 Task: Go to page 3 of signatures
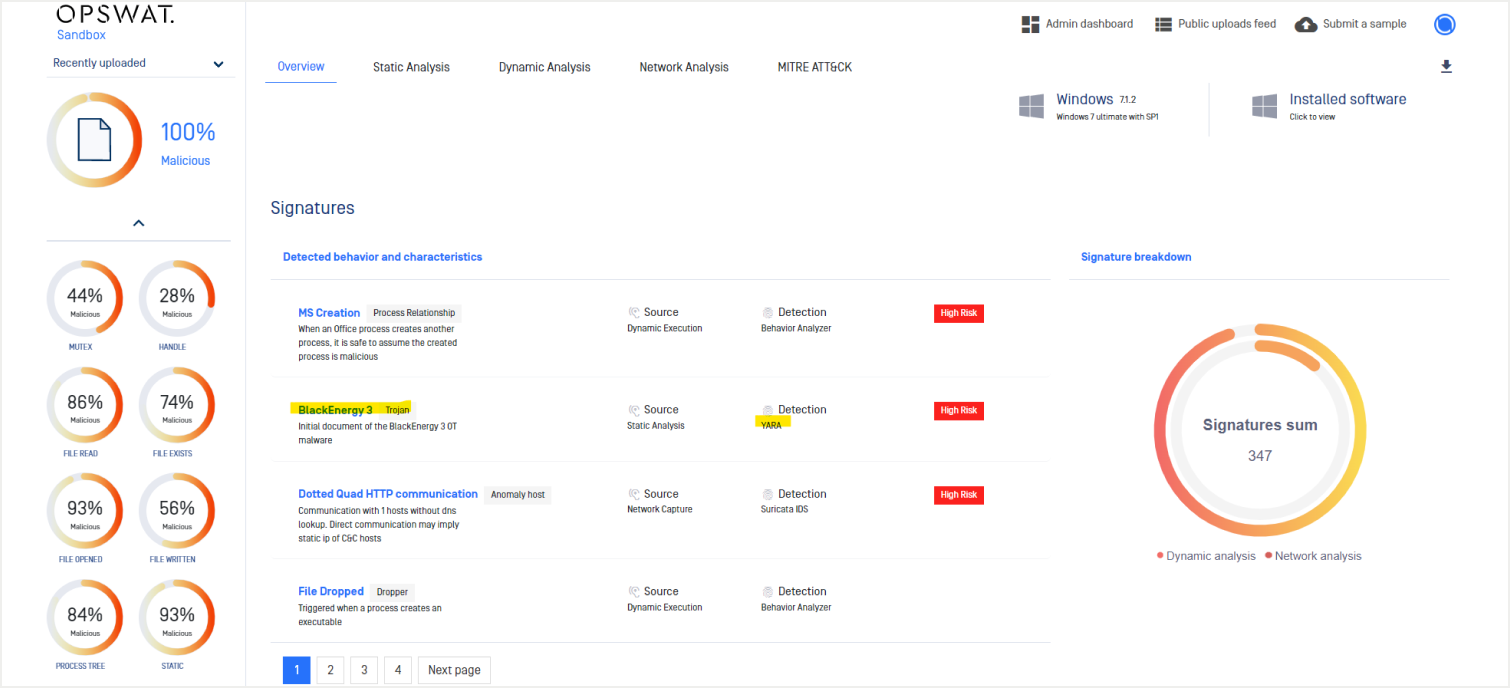pos(364,670)
